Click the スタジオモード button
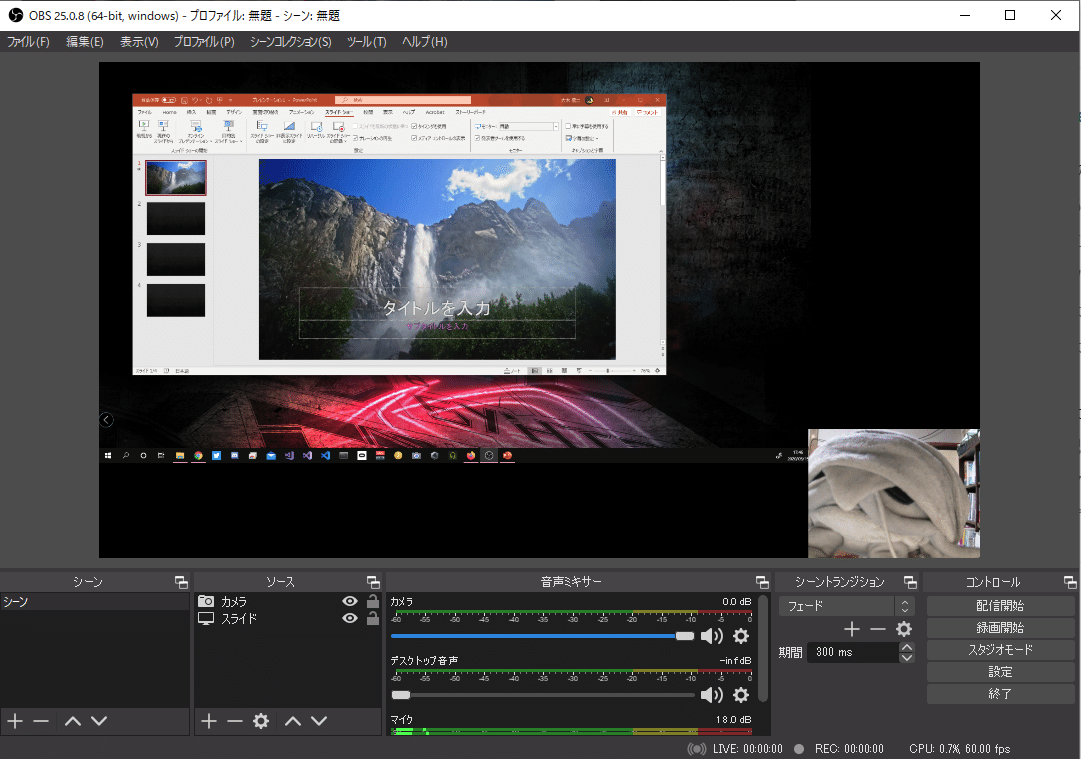This screenshot has width=1081, height=759. click(1000, 649)
